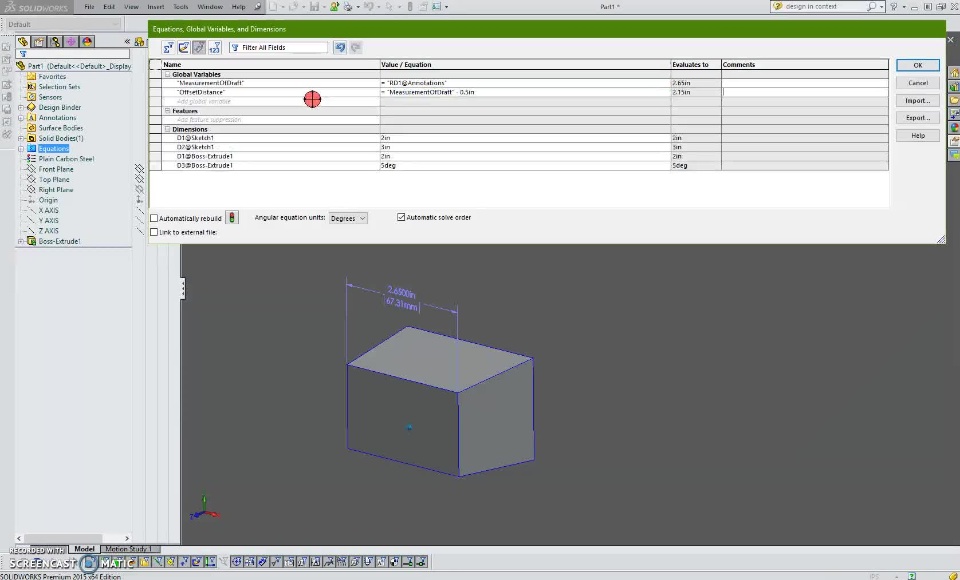This screenshot has height=580, width=960.
Task: Click the Undo icon in top toolbar
Action: (369, 7)
